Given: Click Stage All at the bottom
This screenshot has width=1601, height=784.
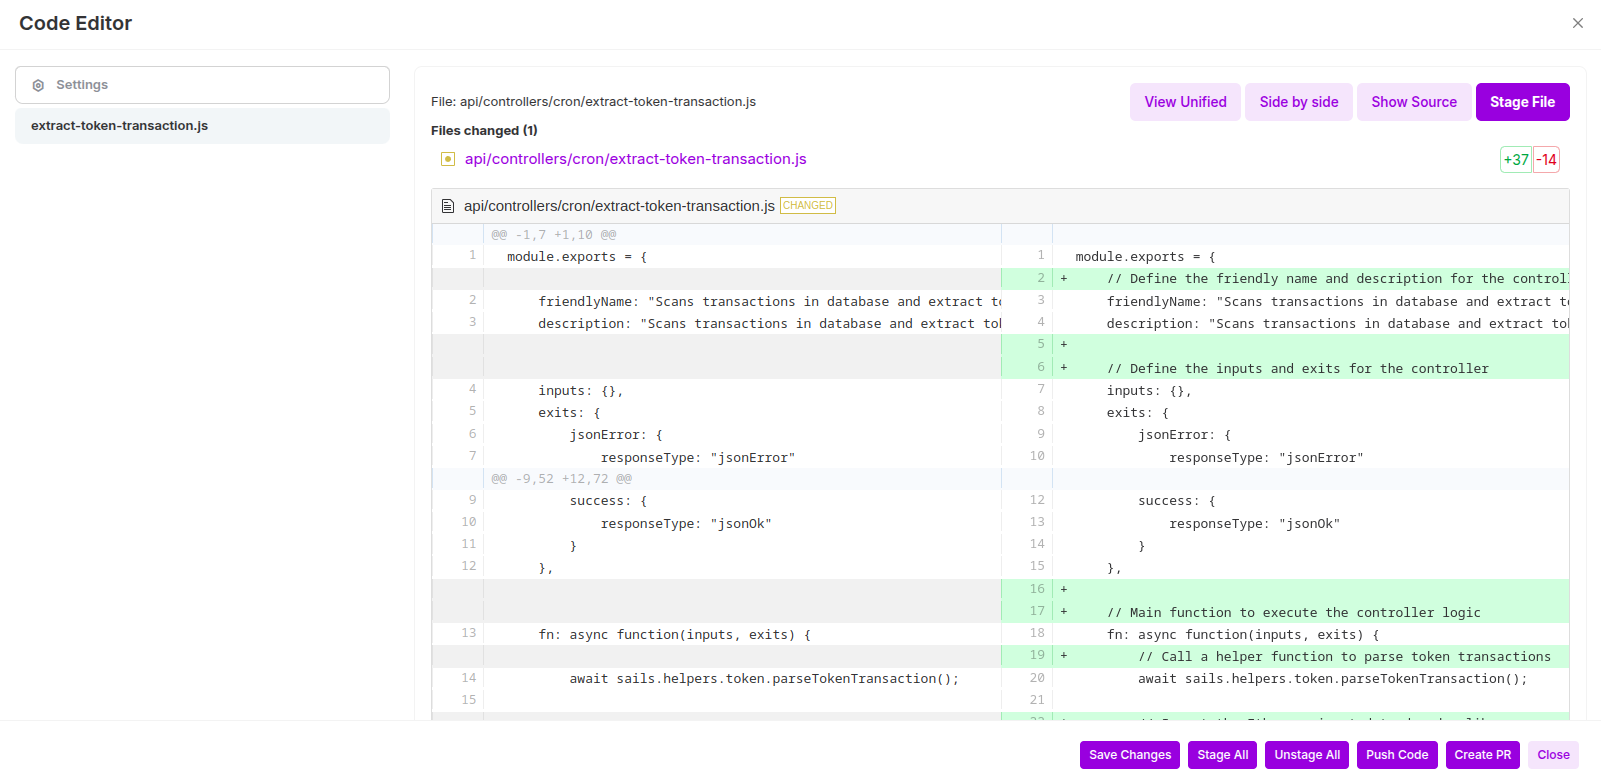Looking at the screenshot, I should click(1222, 755).
